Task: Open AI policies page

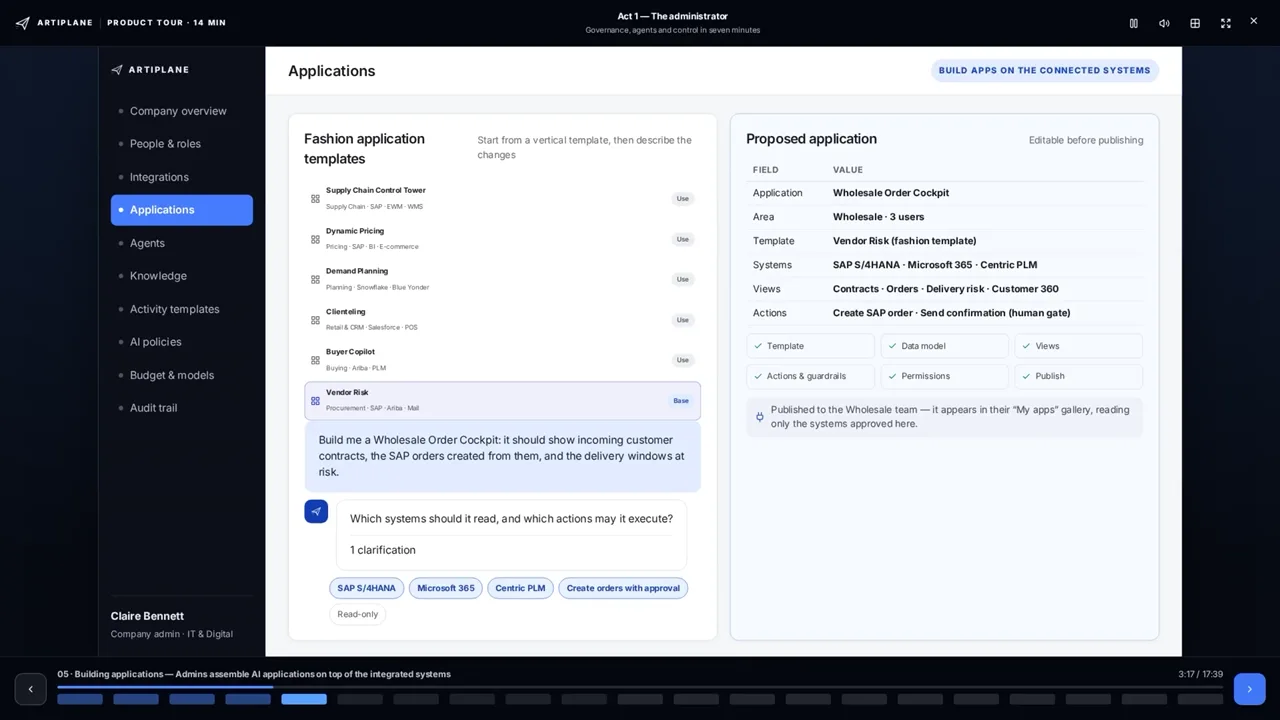Action: pyautogui.click(x=155, y=342)
